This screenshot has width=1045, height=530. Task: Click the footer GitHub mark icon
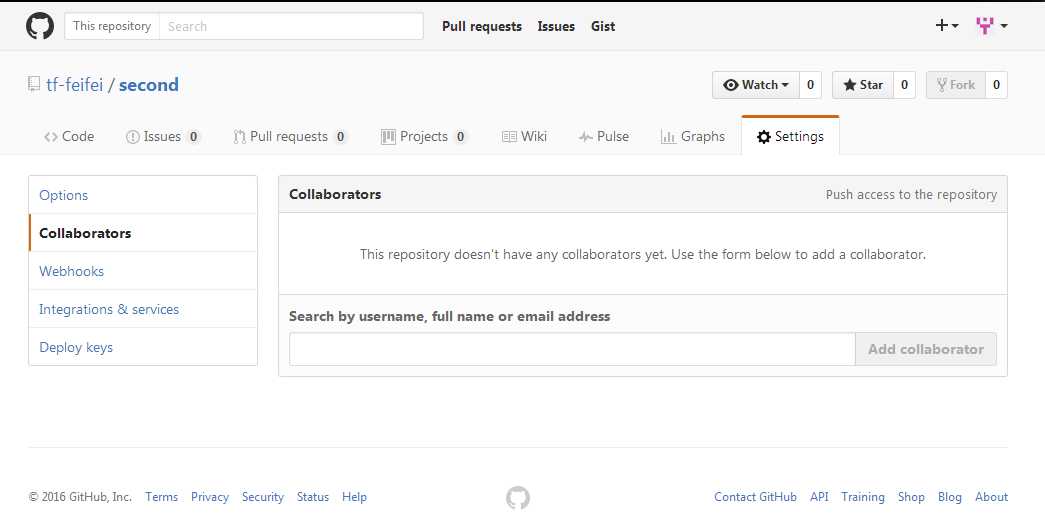[x=518, y=497]
